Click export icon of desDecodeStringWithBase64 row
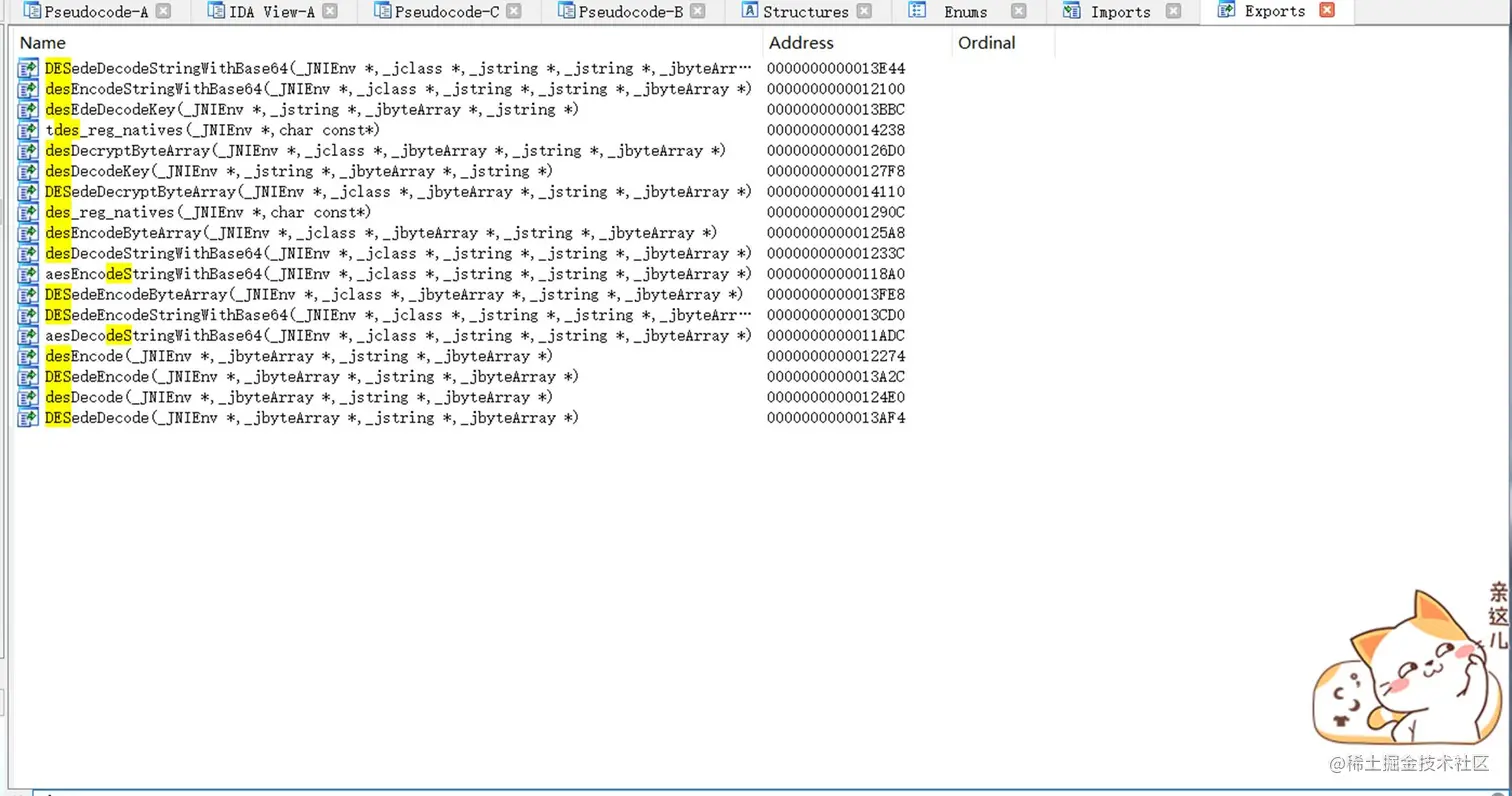Image resolution: width=1512 pixels, height=796 pixels. [x=28, y=253]
